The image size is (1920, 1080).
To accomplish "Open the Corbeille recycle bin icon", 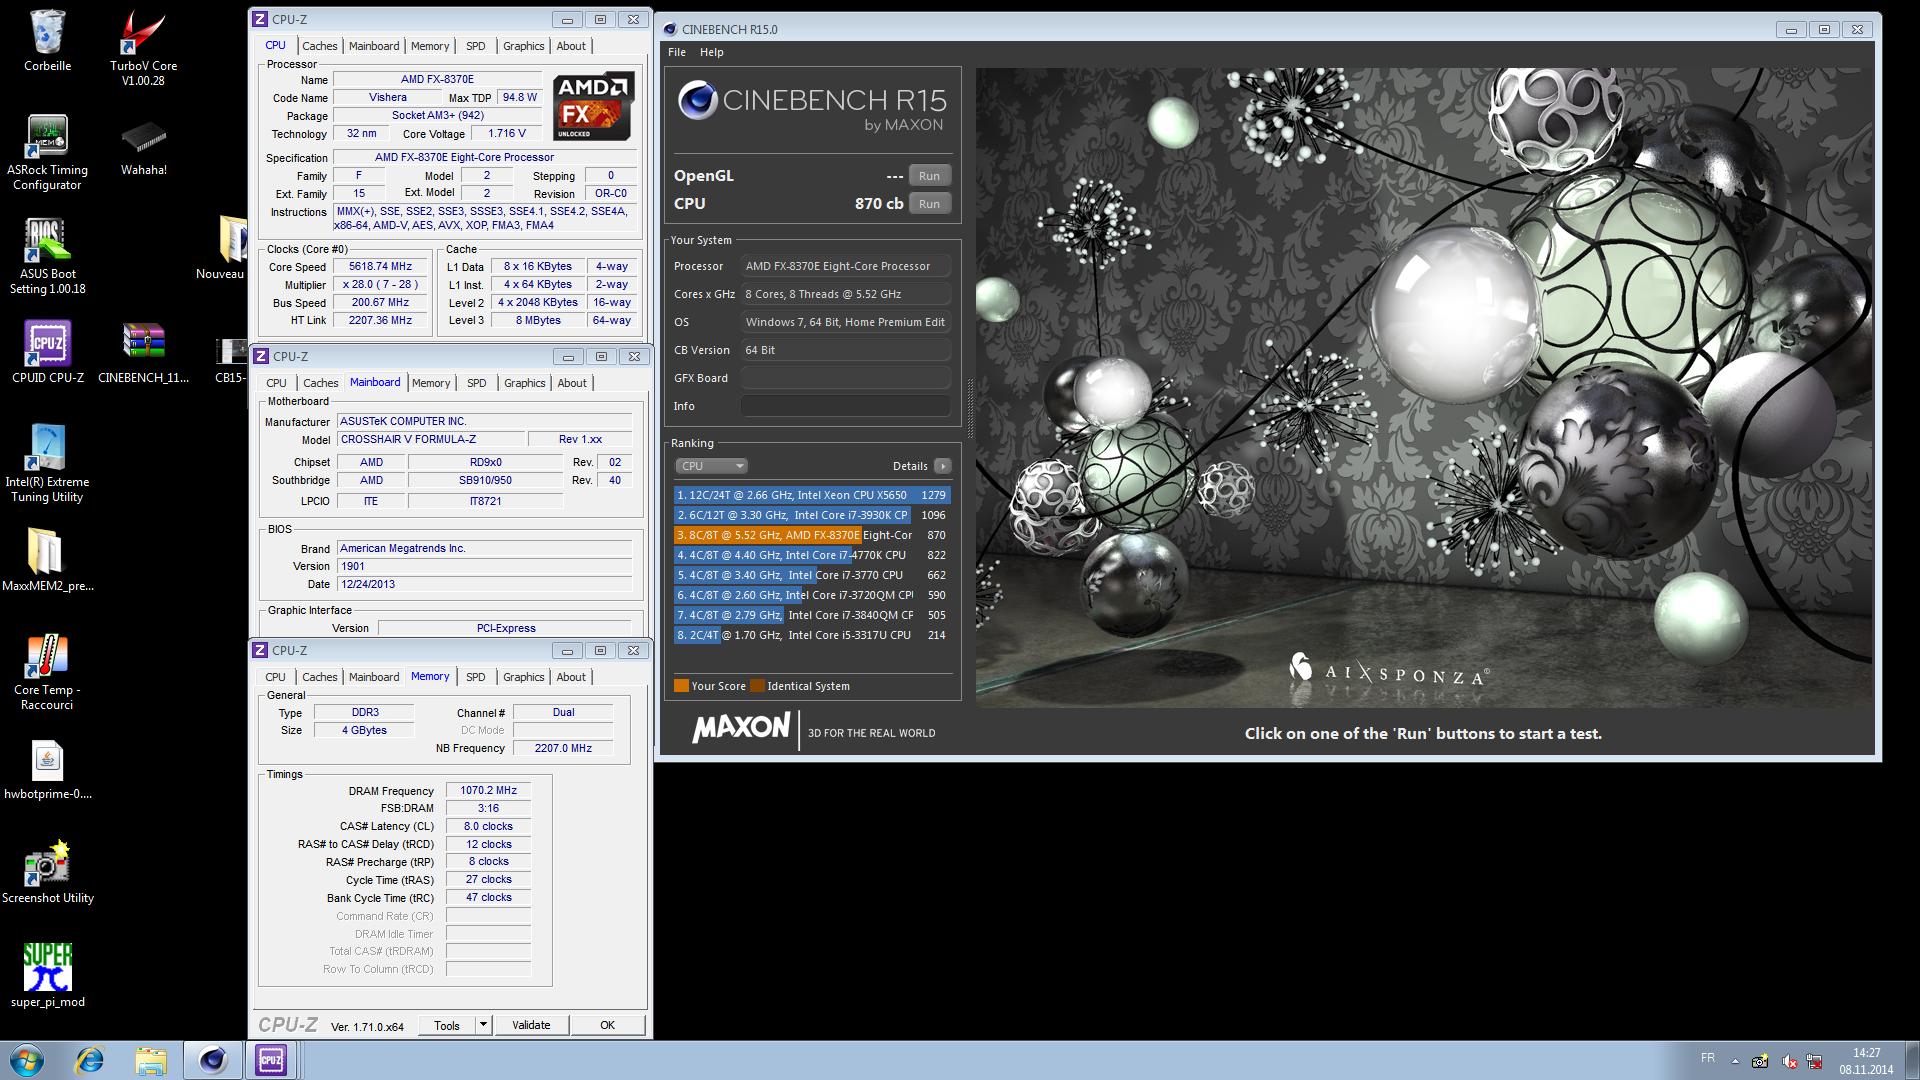I will tap(47, 41).
